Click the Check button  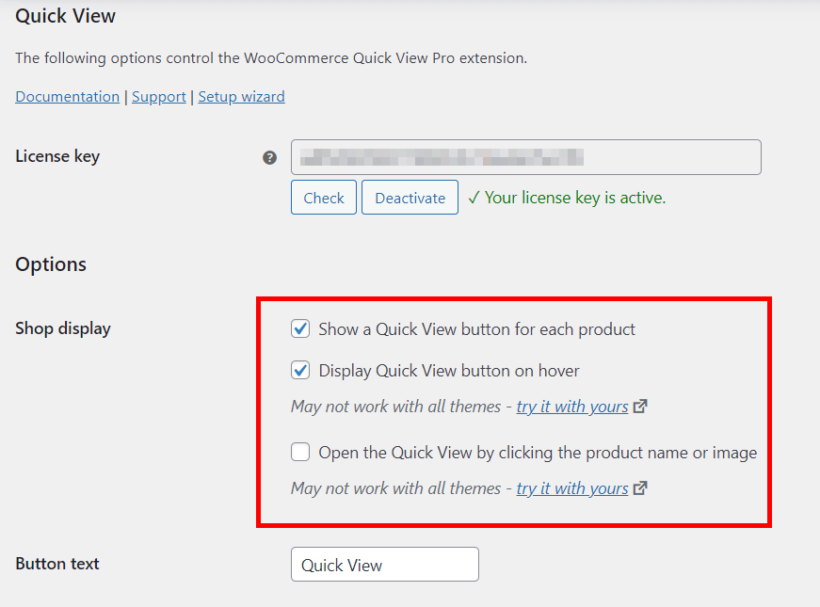click(323, 197)
